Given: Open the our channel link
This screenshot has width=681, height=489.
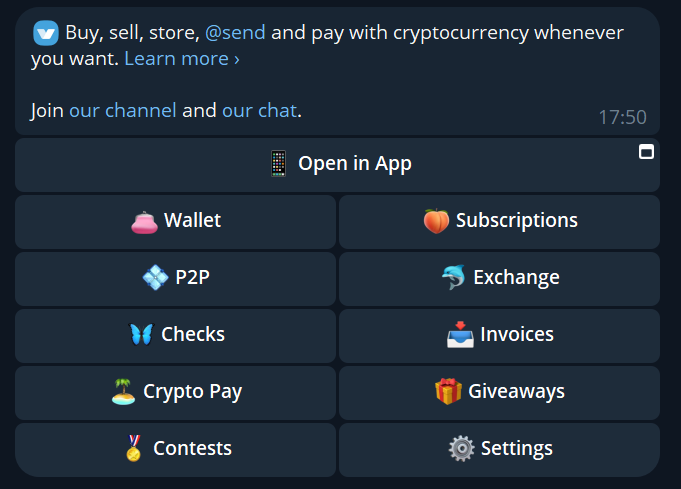Looking at the screenshot, I should (123, 110).
